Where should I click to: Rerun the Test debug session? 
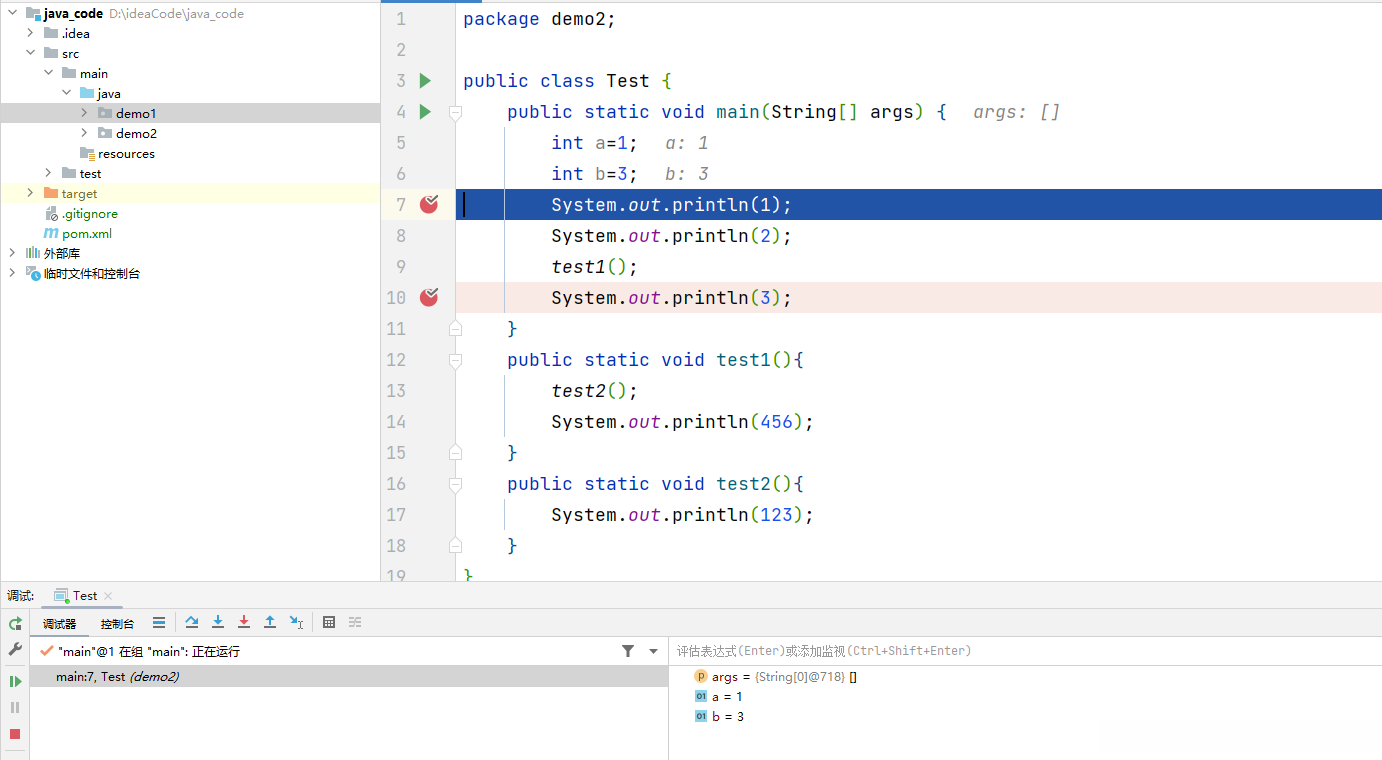click(15, 623)
